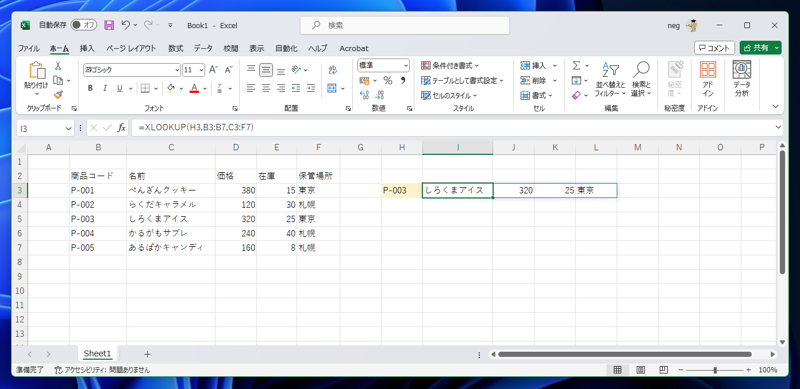Collapse the ribbon with chevron
800x389 pixels.
[x=776, y=106]
